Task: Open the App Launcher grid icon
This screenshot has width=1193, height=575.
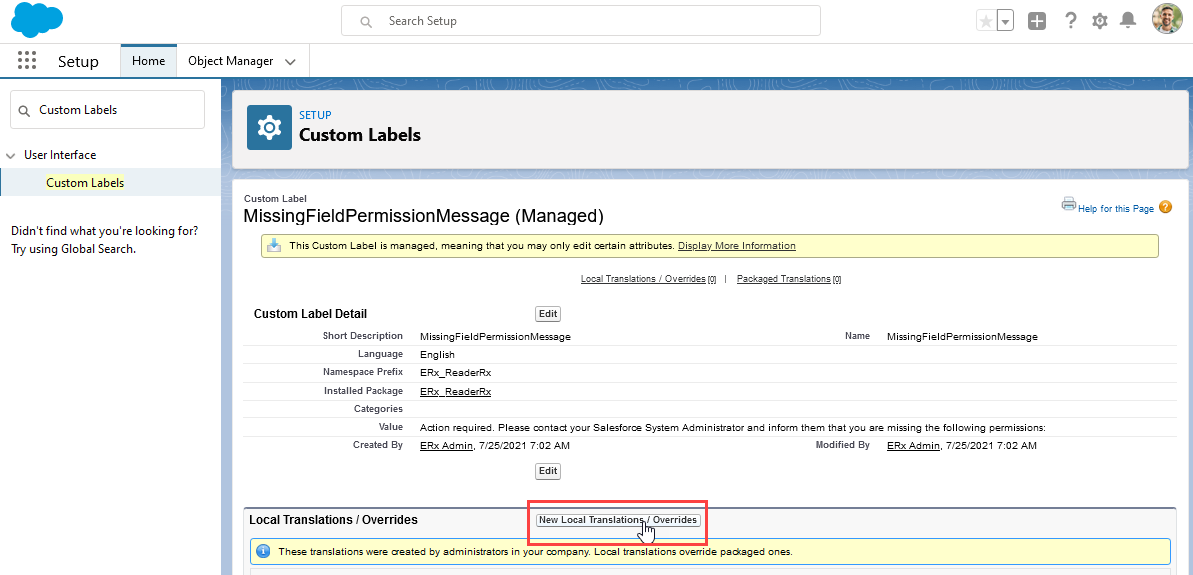Action: 27,61
